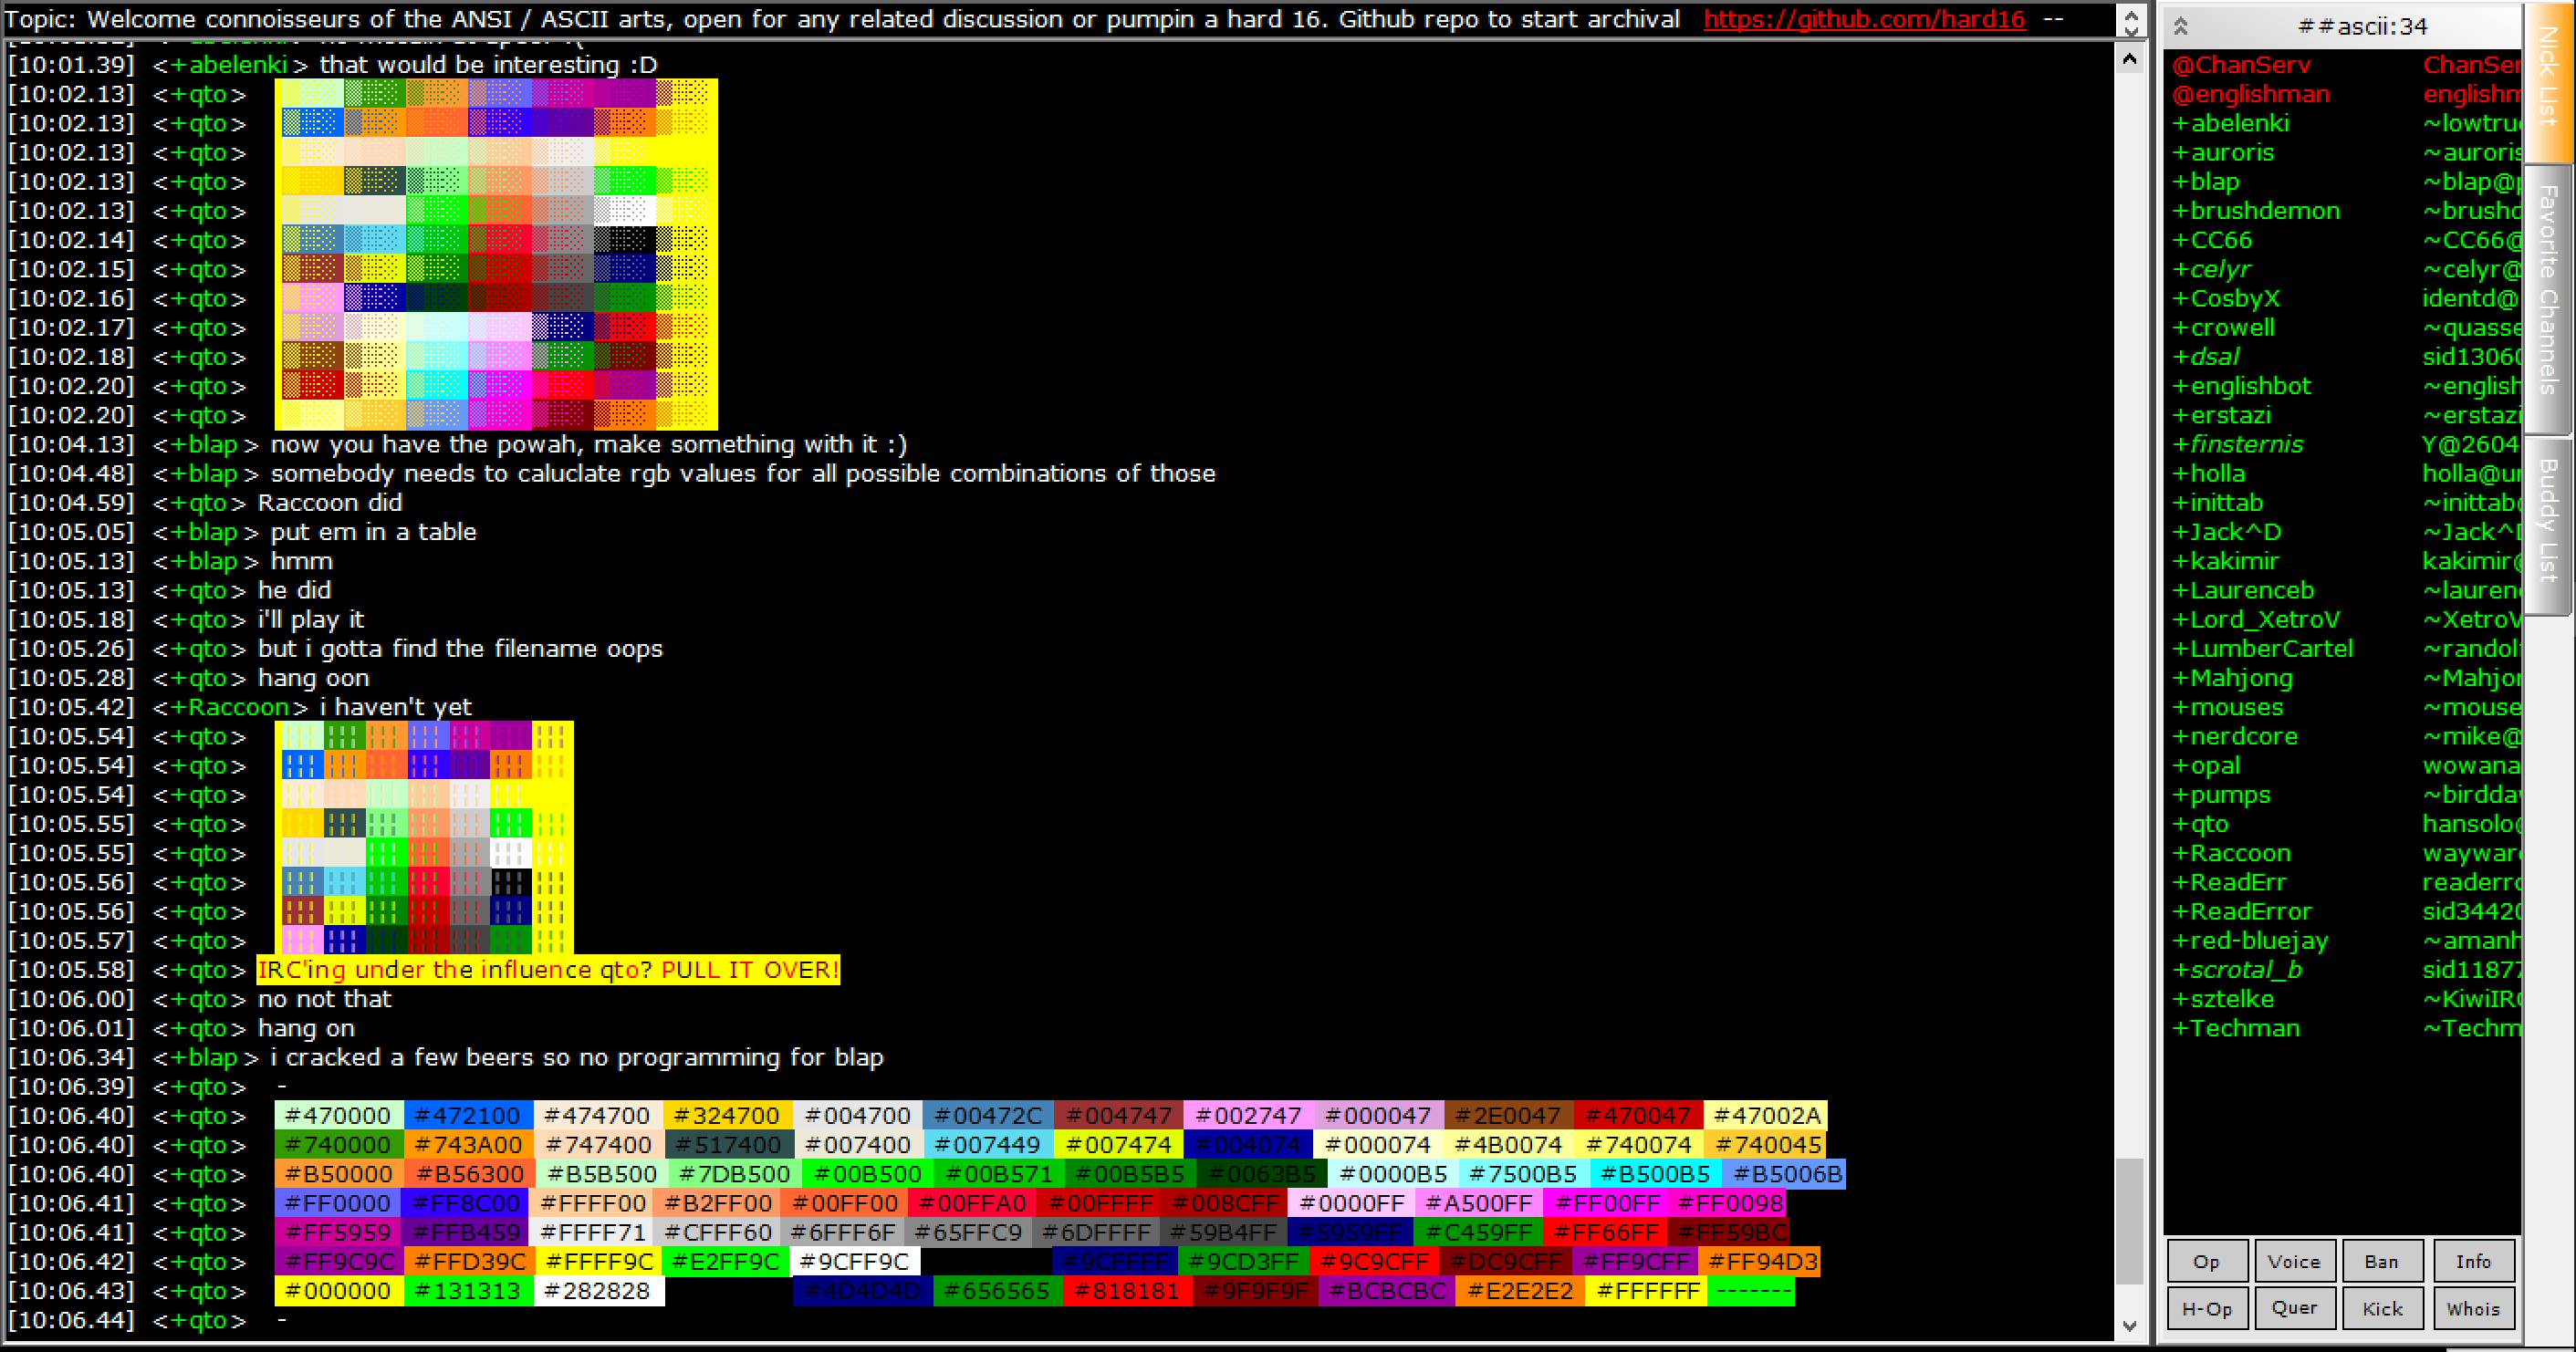Click the #00B500 color cell
Screen dimensions: 2576x1352
pyautogui.click(x=868, y=1174)
